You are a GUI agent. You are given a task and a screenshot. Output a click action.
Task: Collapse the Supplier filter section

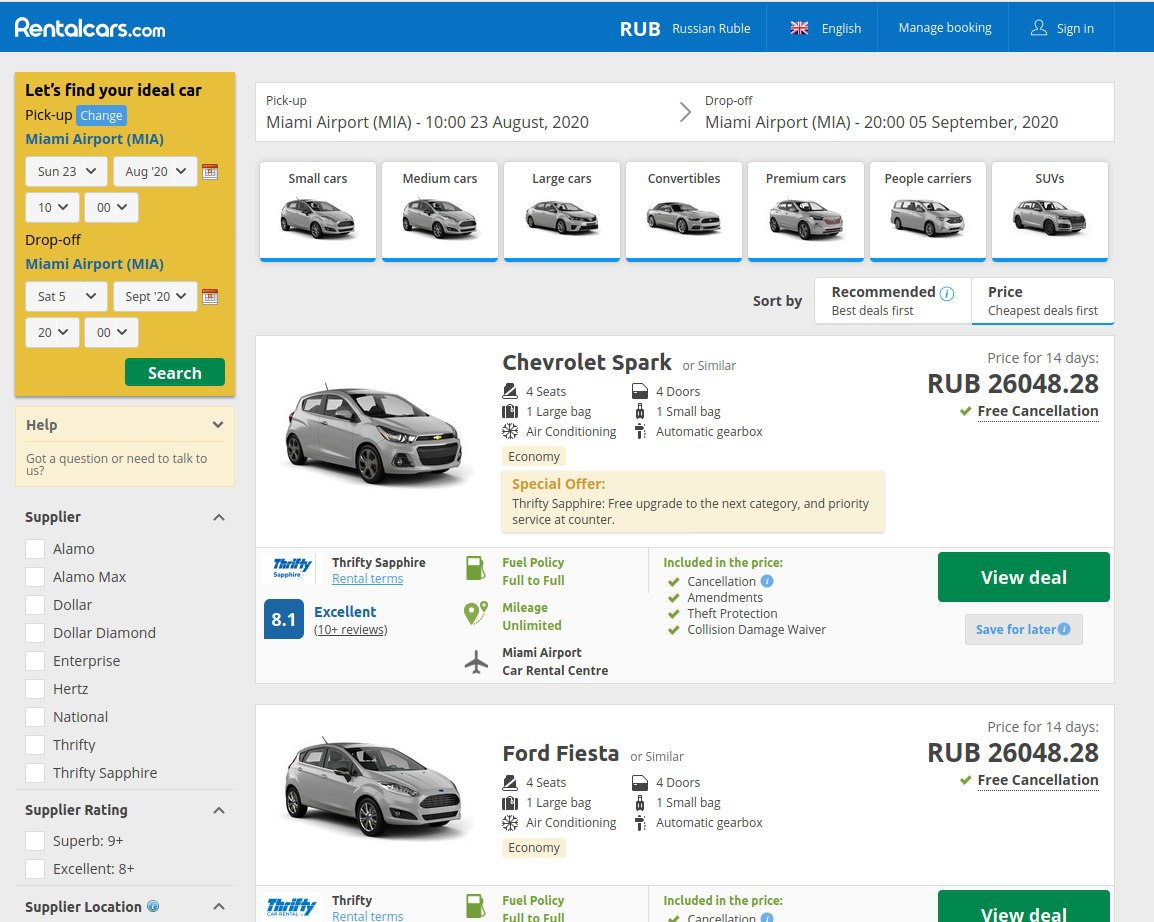[x=219, y=517]
